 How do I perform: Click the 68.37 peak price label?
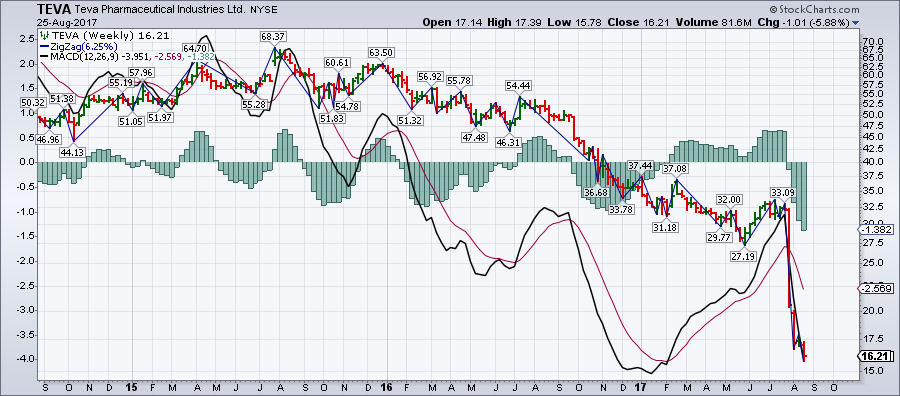click(273, 36)
